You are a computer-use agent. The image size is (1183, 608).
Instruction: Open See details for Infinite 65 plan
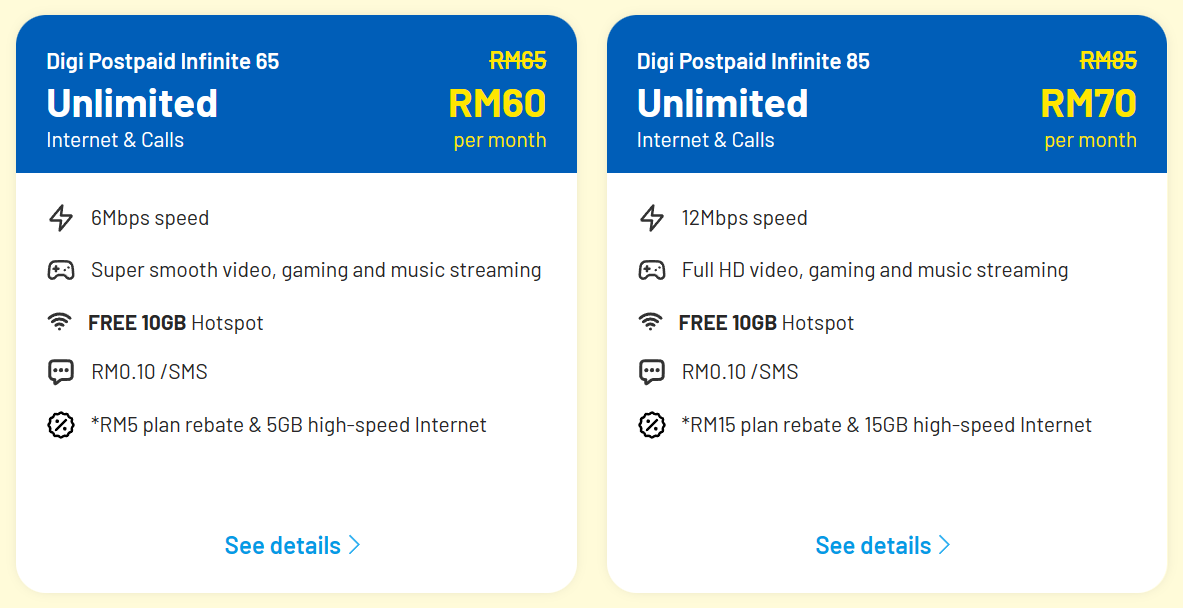283,545
